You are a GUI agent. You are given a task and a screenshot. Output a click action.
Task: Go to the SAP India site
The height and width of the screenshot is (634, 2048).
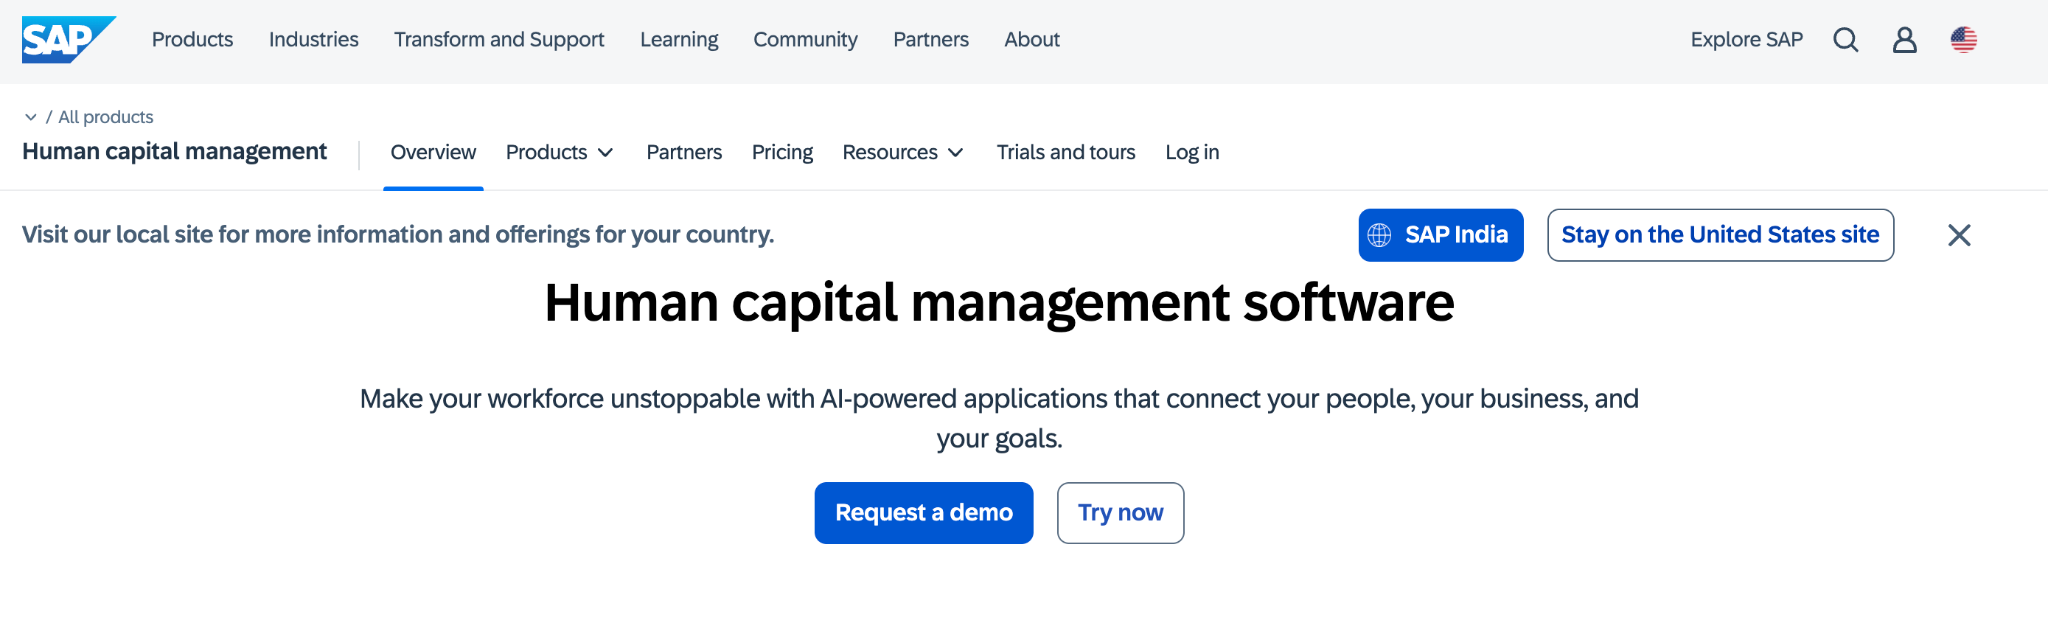pos(1440,235)
